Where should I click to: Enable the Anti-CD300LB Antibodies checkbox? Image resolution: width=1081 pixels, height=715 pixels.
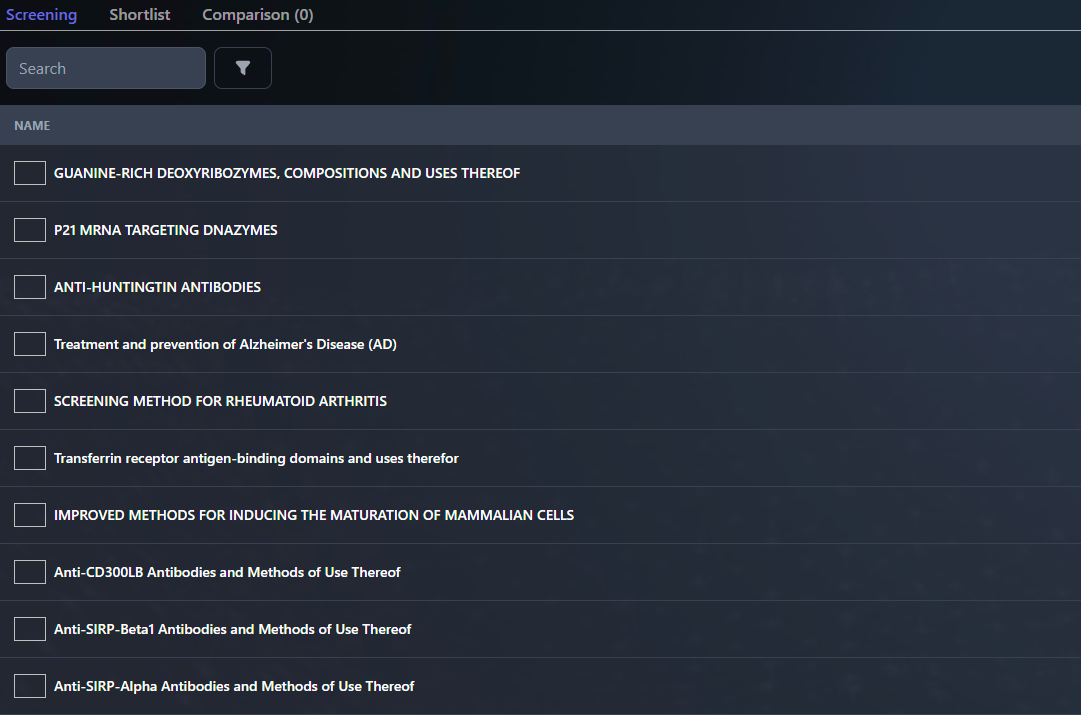[x=30, y=572]
